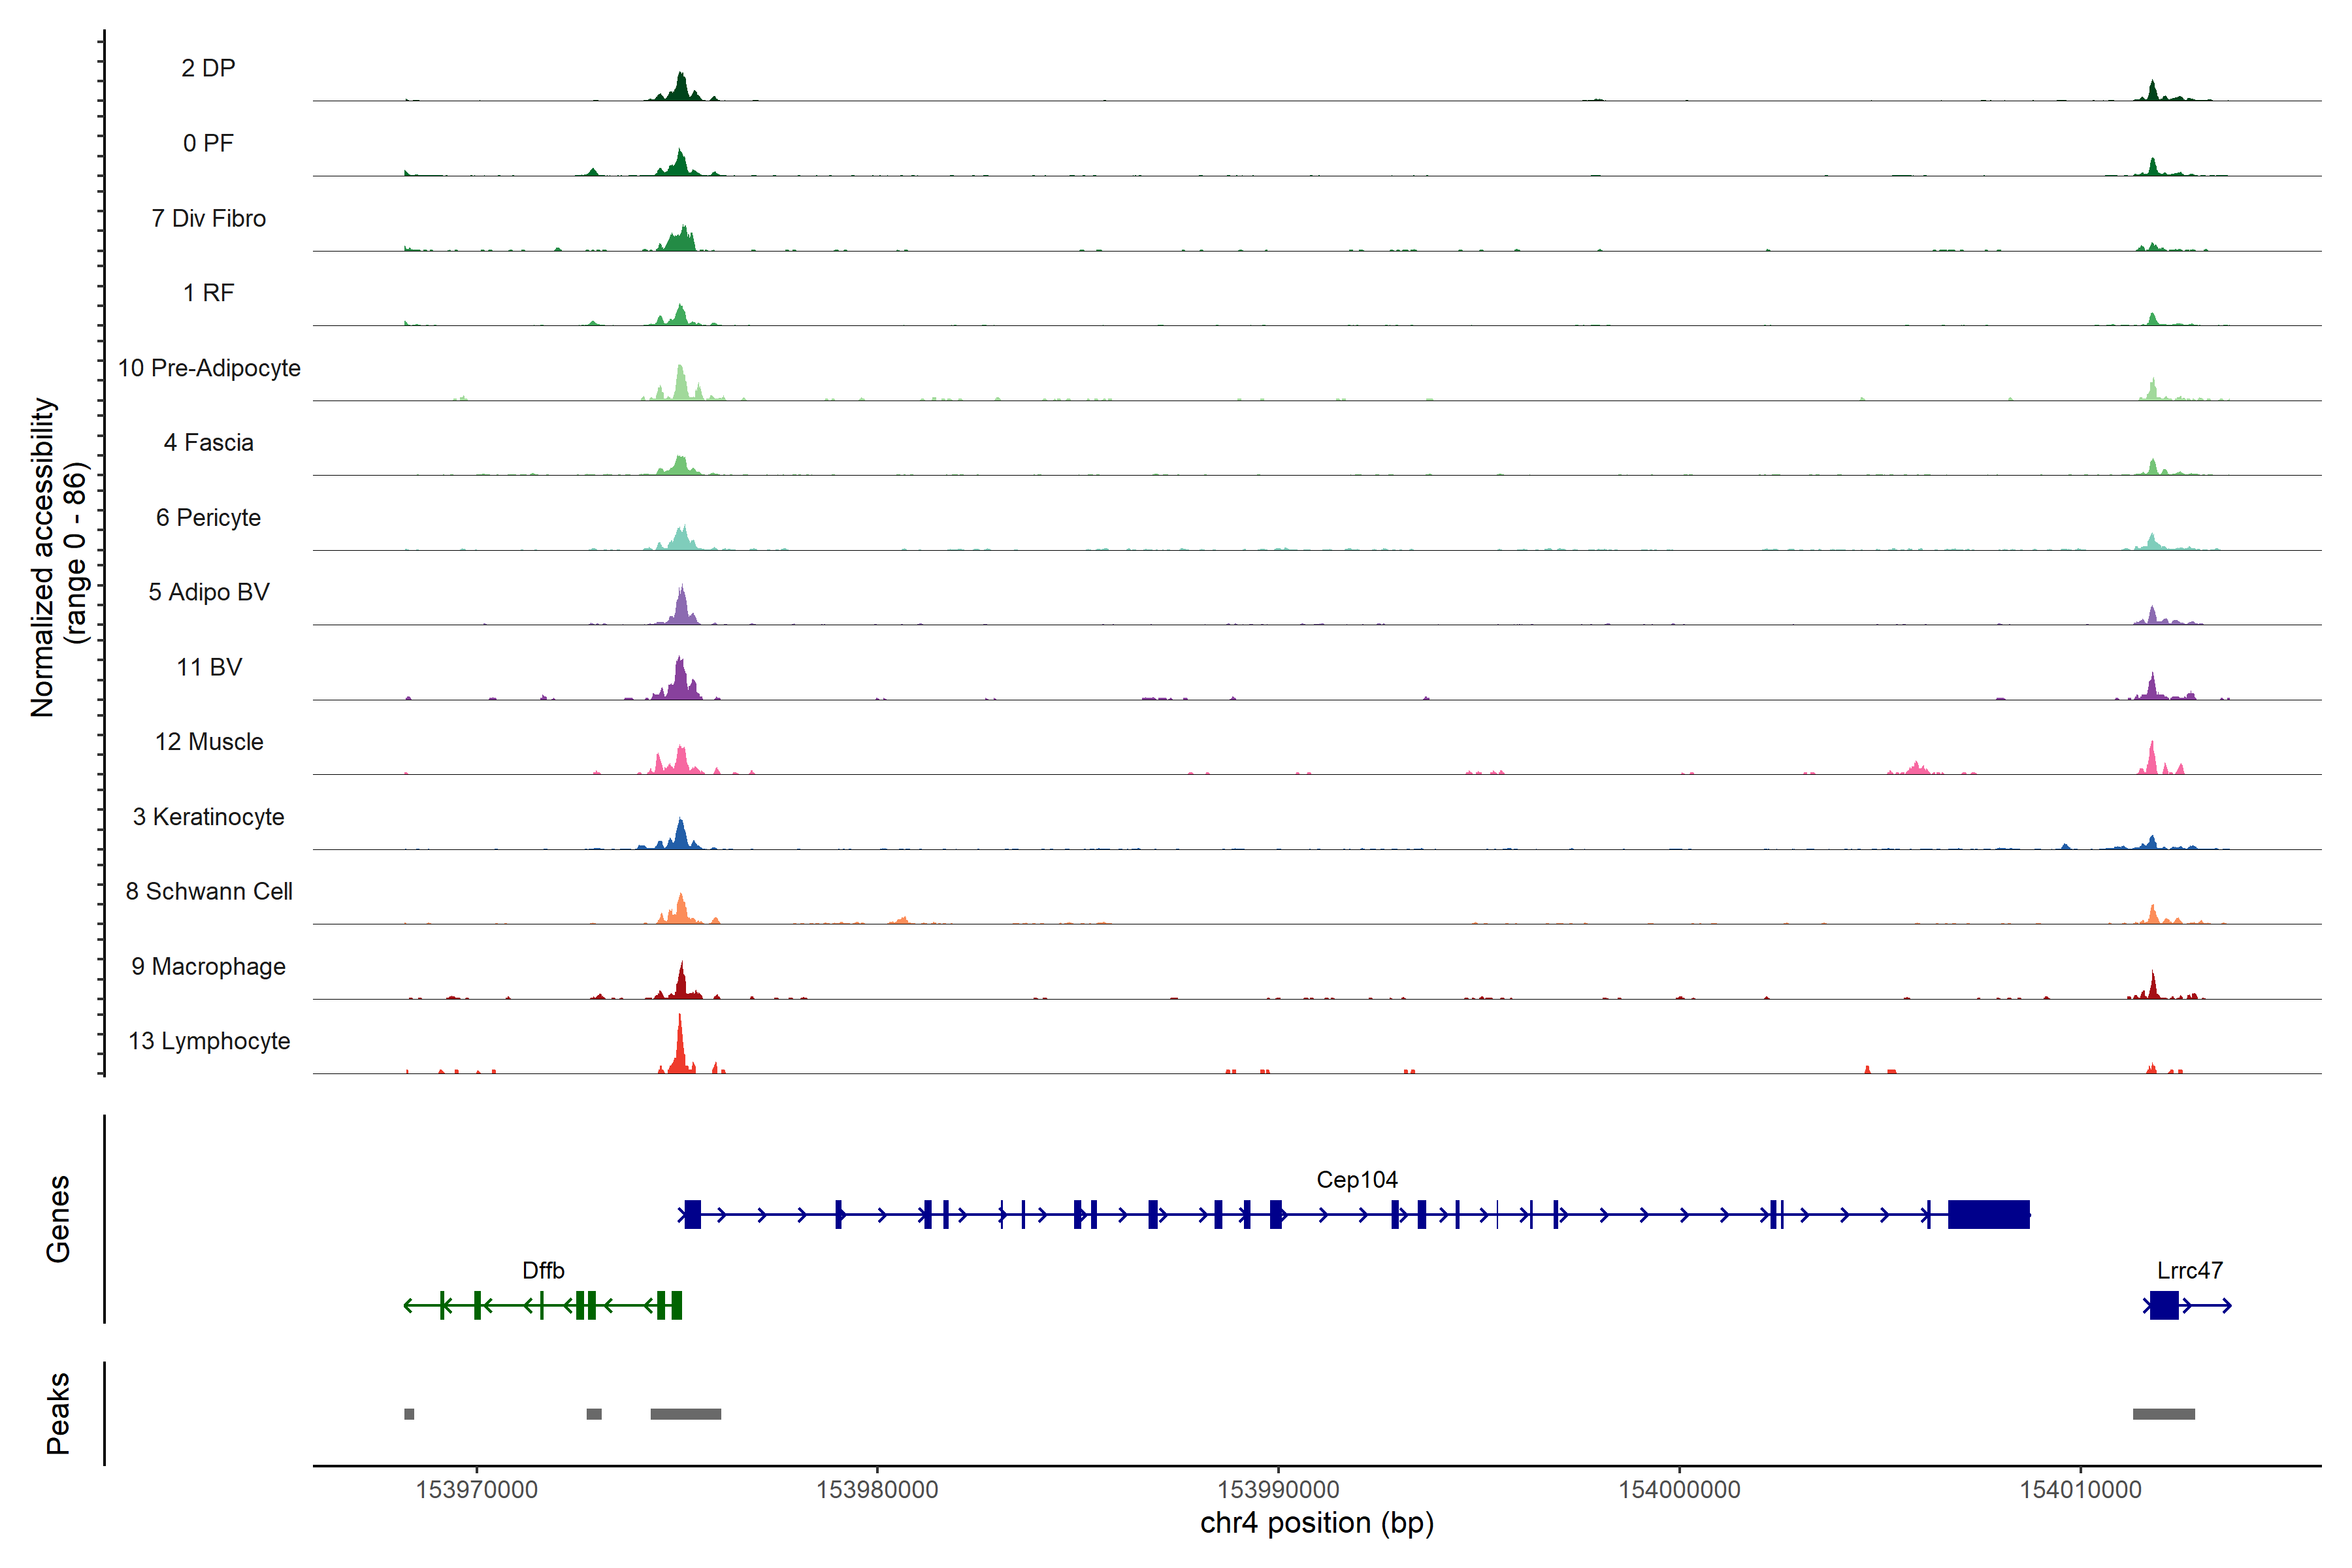Click the widest gray peak bar near 153975000
The height and width of the screenshot is (1568, 2352).
685,1414
